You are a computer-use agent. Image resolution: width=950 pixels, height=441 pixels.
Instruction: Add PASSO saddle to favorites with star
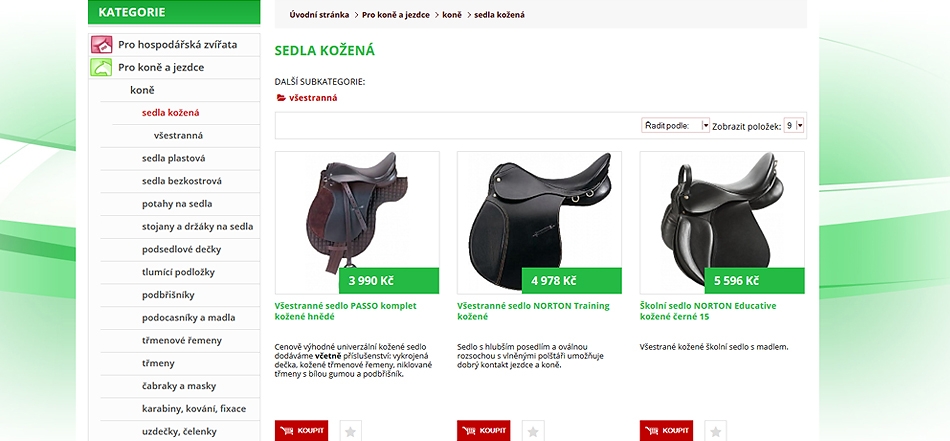click(x=350, y=431)
